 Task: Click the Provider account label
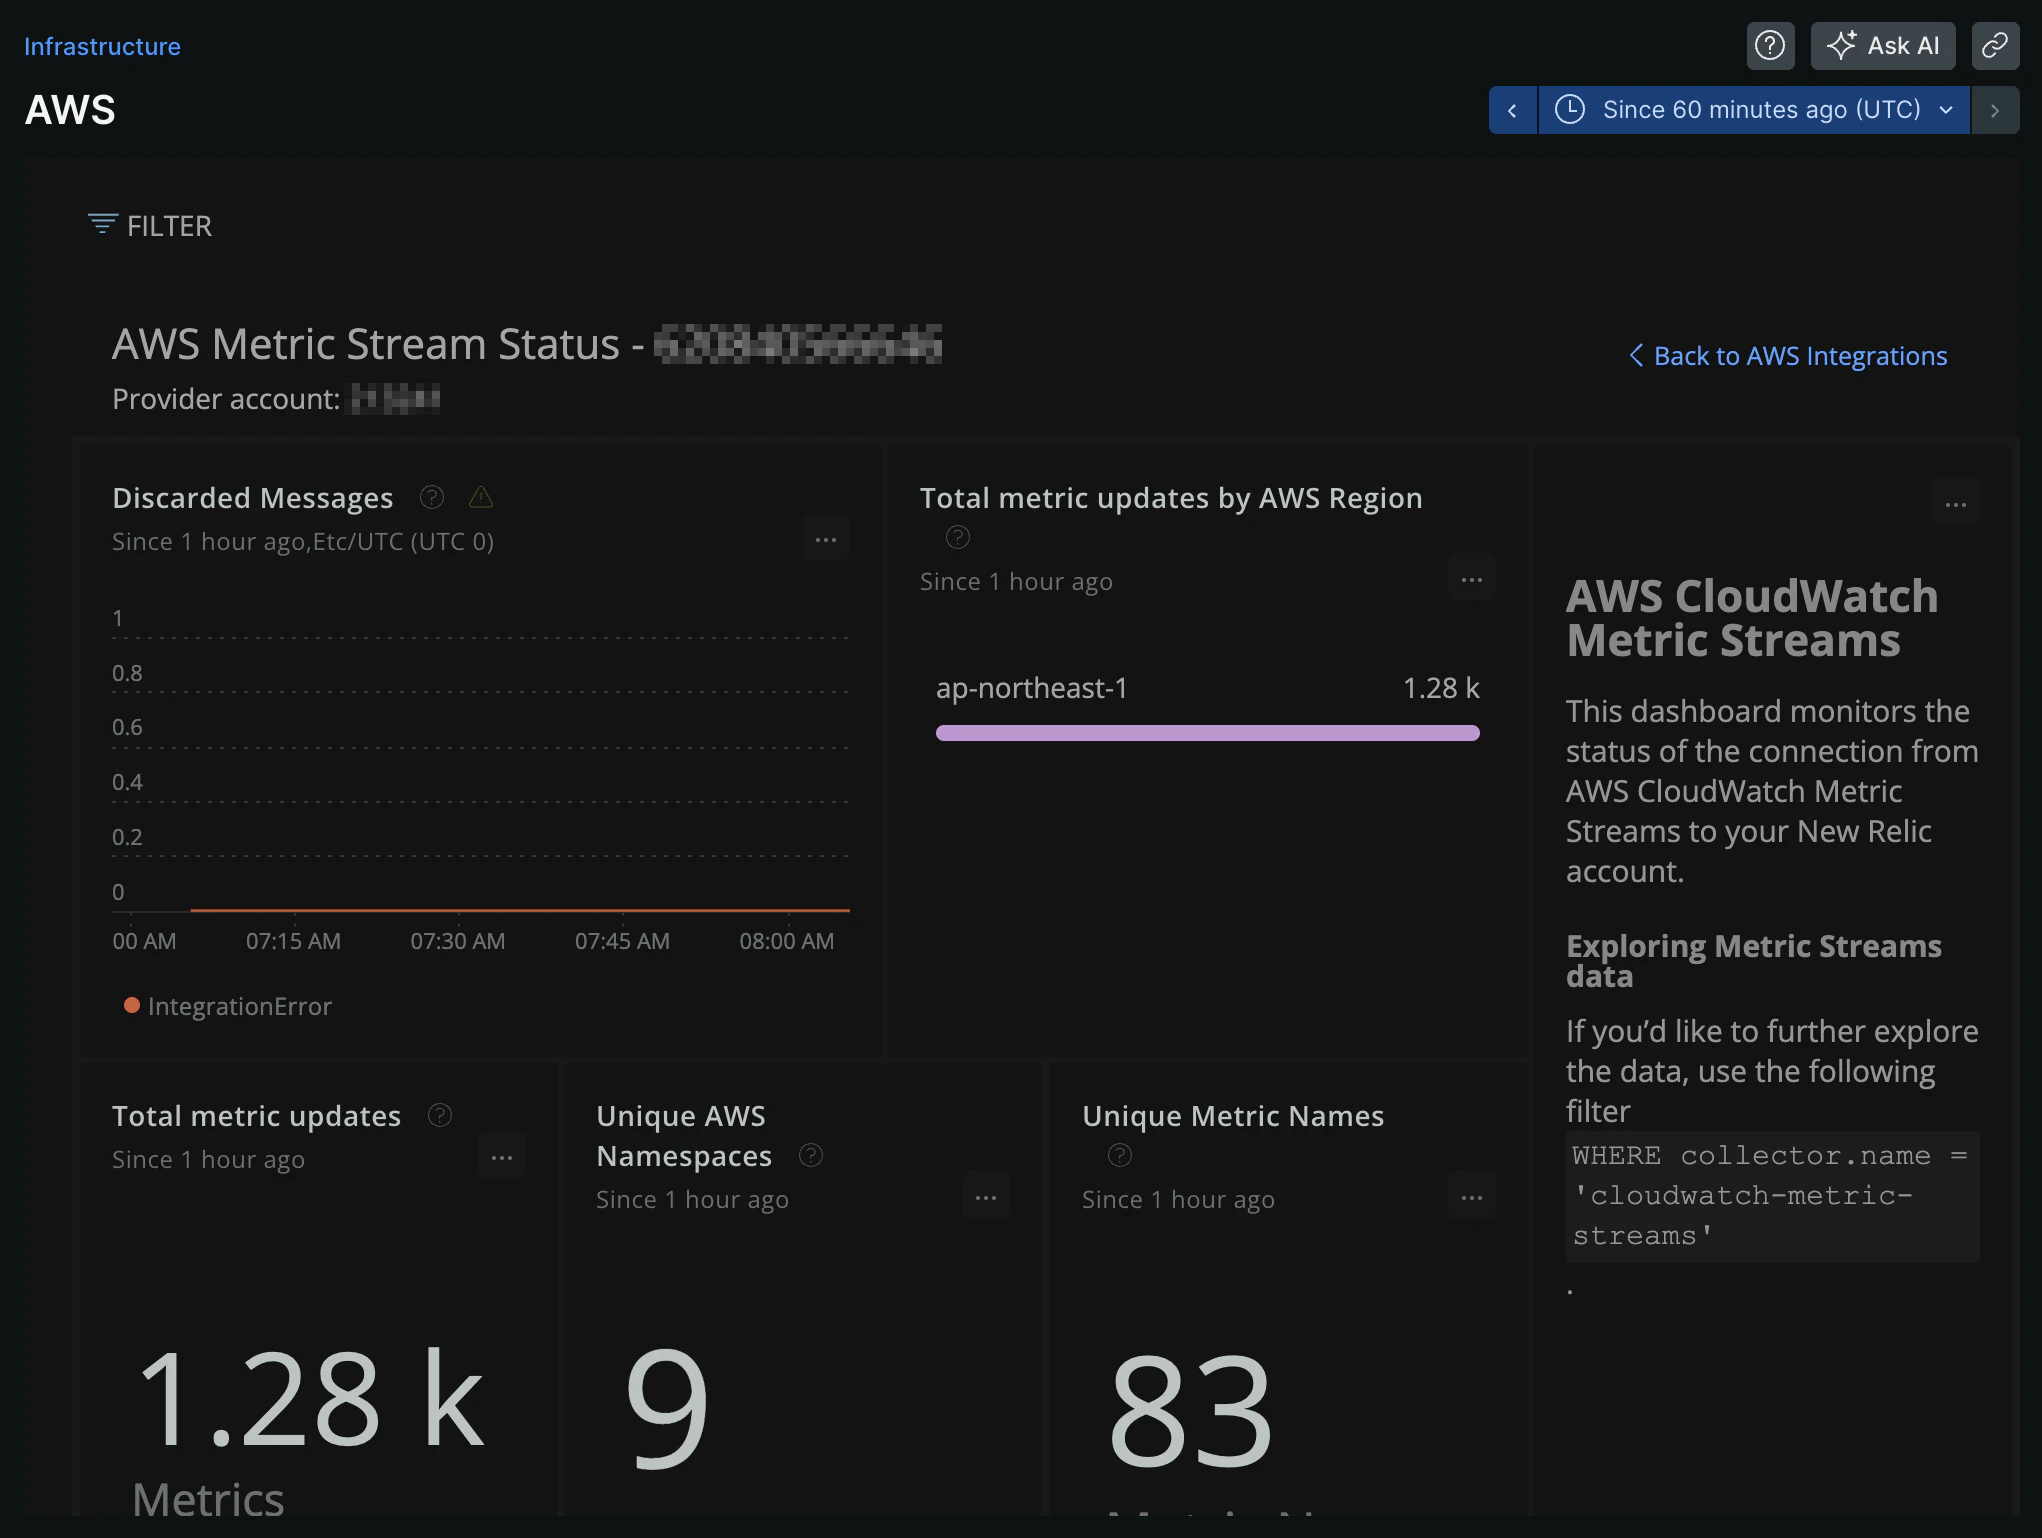coord(226,399)
